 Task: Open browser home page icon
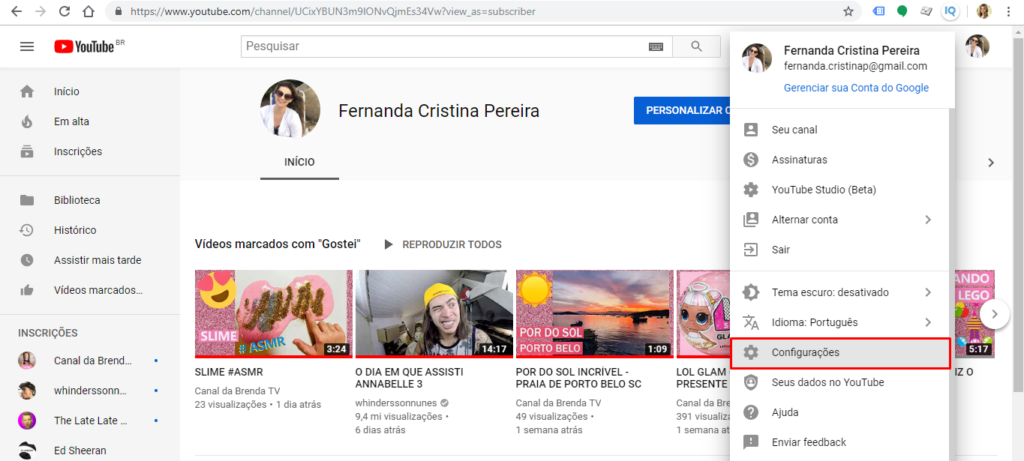(88, 11)
